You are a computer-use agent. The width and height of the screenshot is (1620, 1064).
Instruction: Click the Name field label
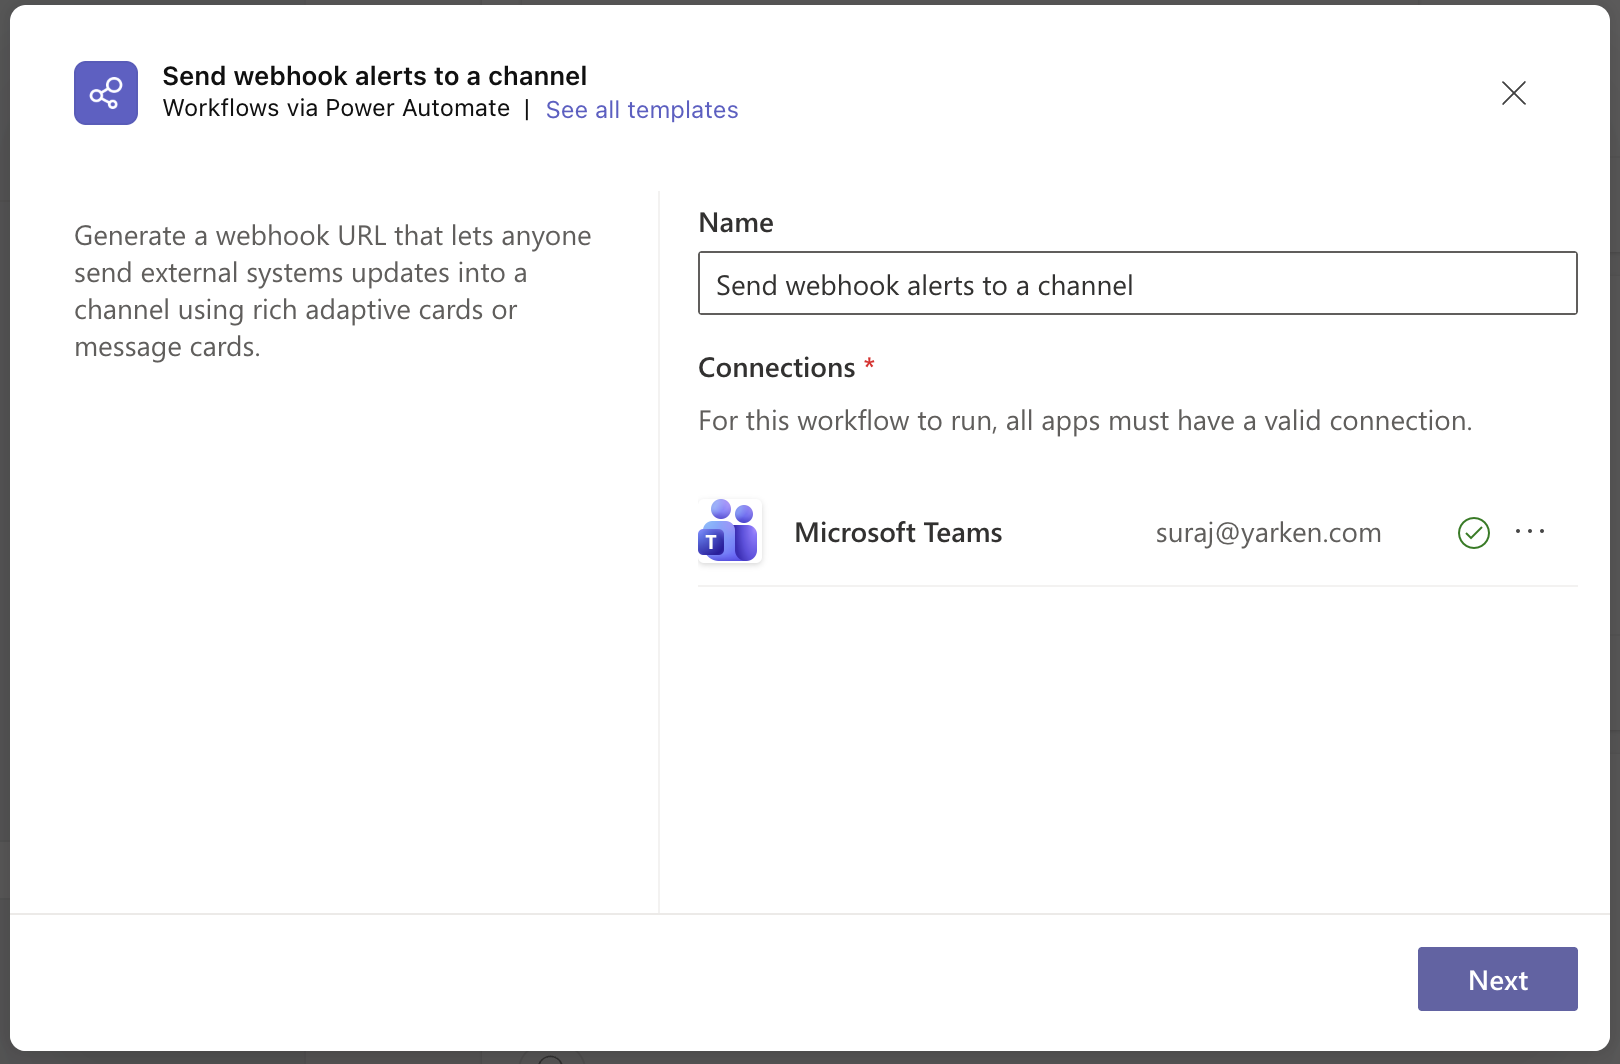tap(735, 223)
